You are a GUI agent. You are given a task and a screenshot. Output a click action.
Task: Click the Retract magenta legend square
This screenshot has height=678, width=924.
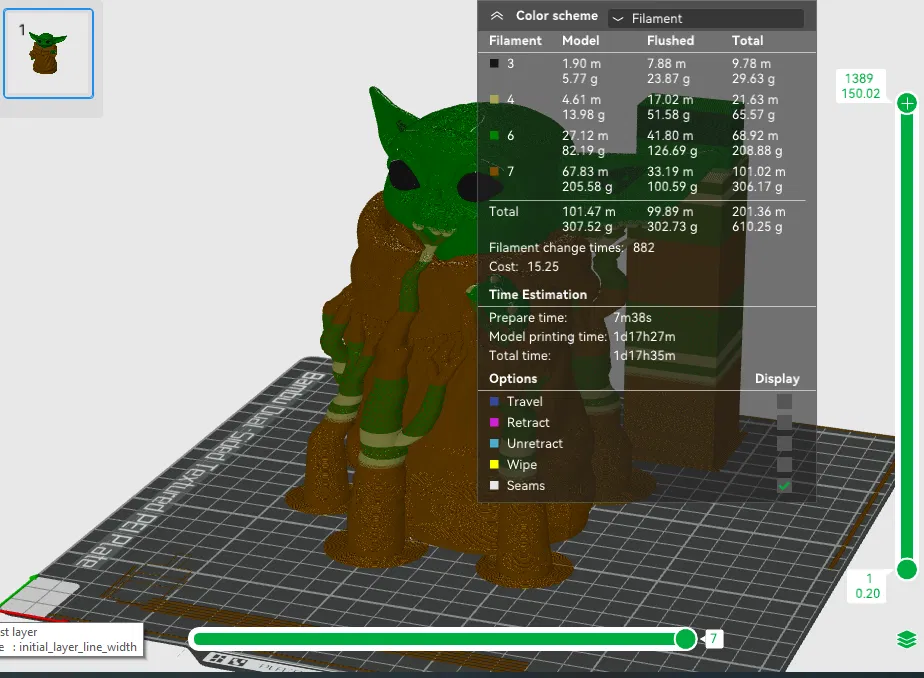click(494, 422)
